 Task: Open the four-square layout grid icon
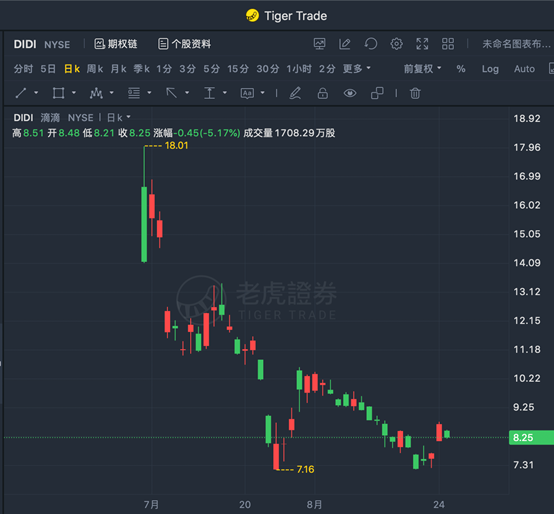click(x=448, y=44)
